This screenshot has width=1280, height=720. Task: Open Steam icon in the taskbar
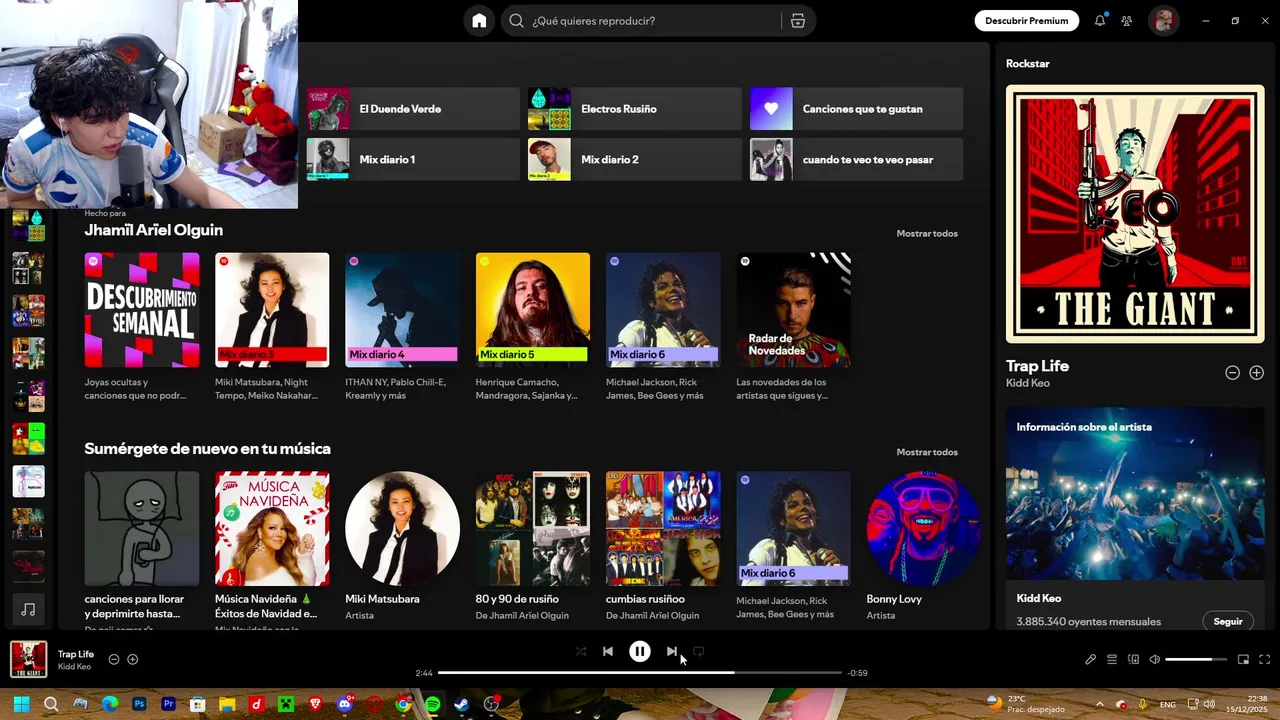pyautogui.click(x=462, y=704)
